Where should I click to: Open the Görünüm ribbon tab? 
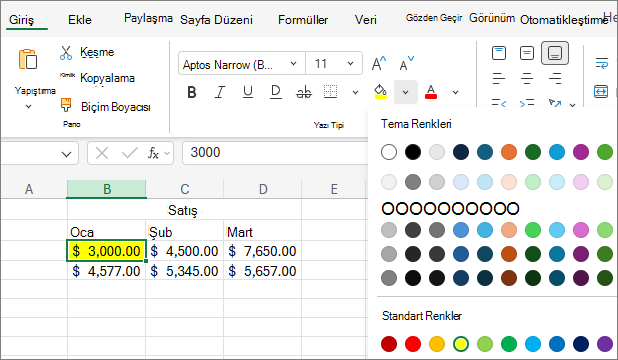[492, 18]
